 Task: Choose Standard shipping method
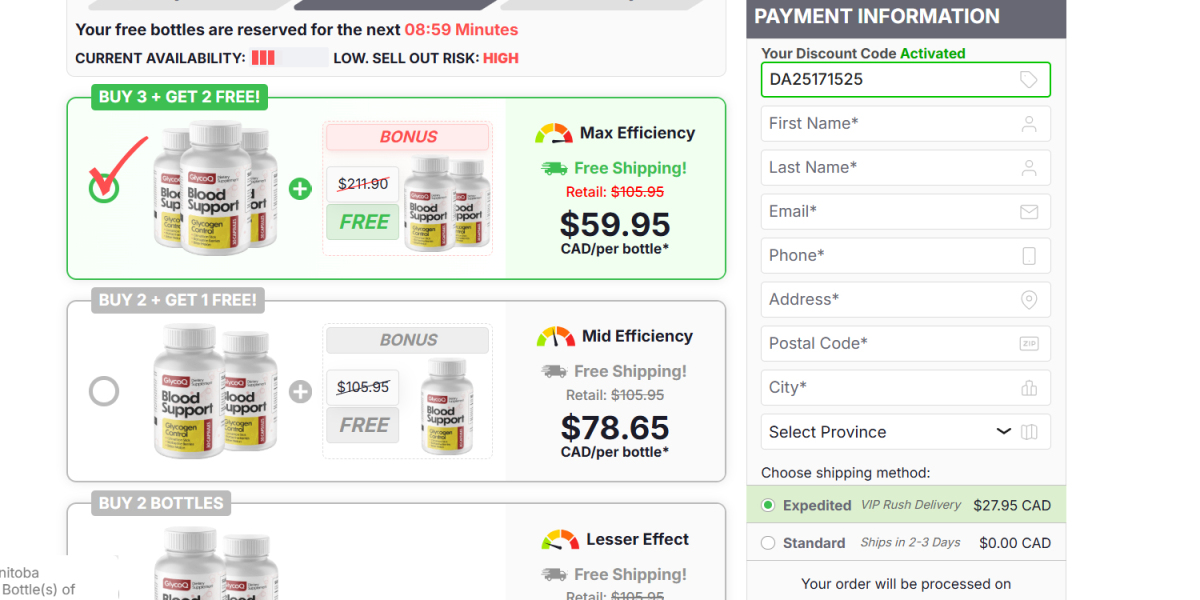768,543
